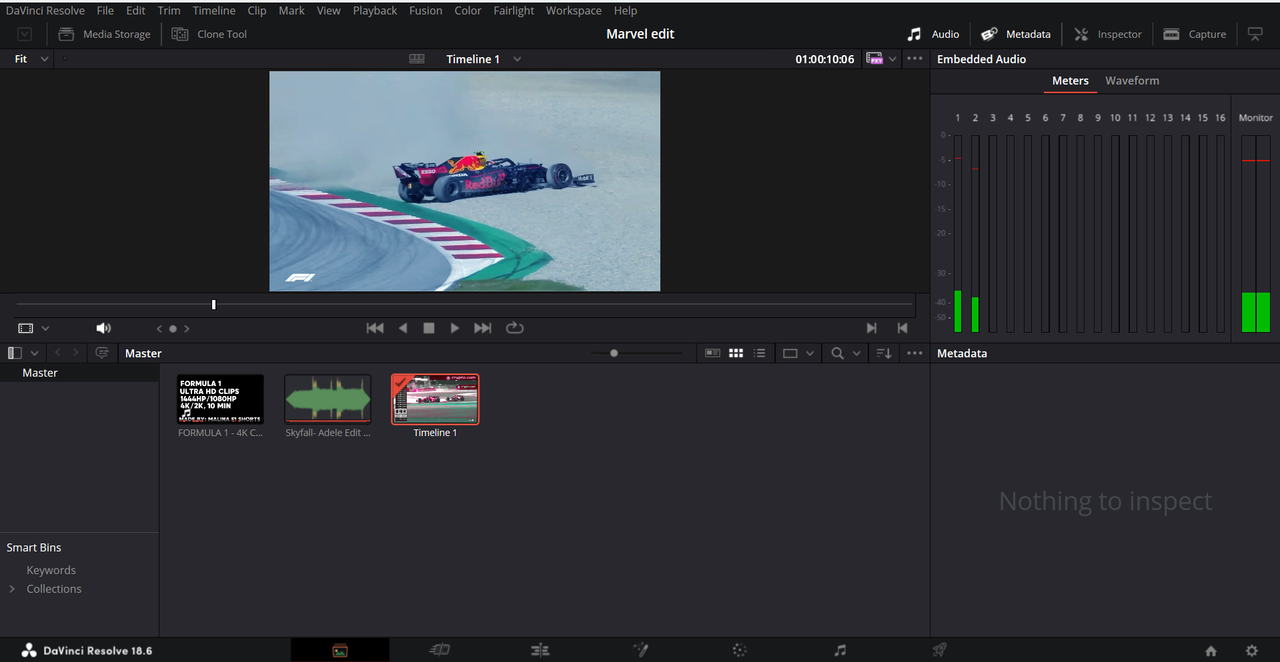Open the Media page
Screen dimensions: 1280x662
[x=340, y=650]
